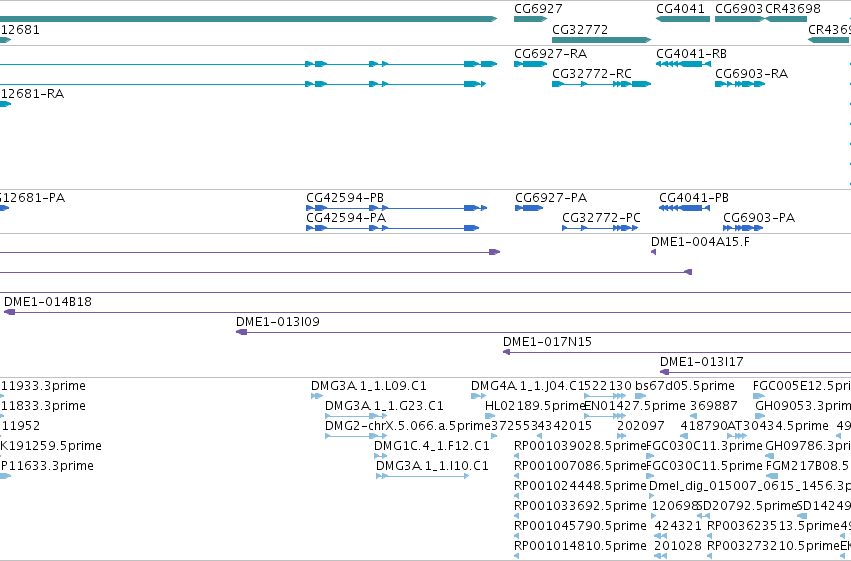Viewport: 851px width, 561px height.
Task: Click the CG4041-RB transcript glyph
Action: 683,64
